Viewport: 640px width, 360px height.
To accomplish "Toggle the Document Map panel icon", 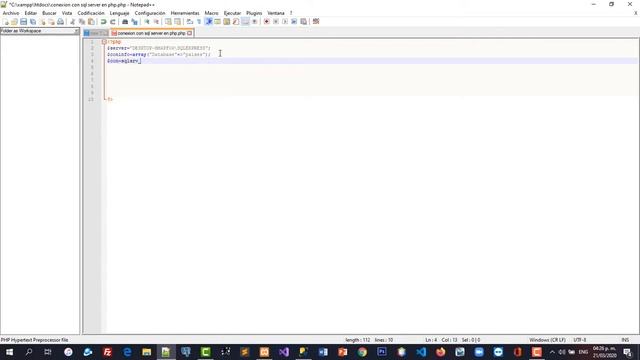I will [227, 22].
